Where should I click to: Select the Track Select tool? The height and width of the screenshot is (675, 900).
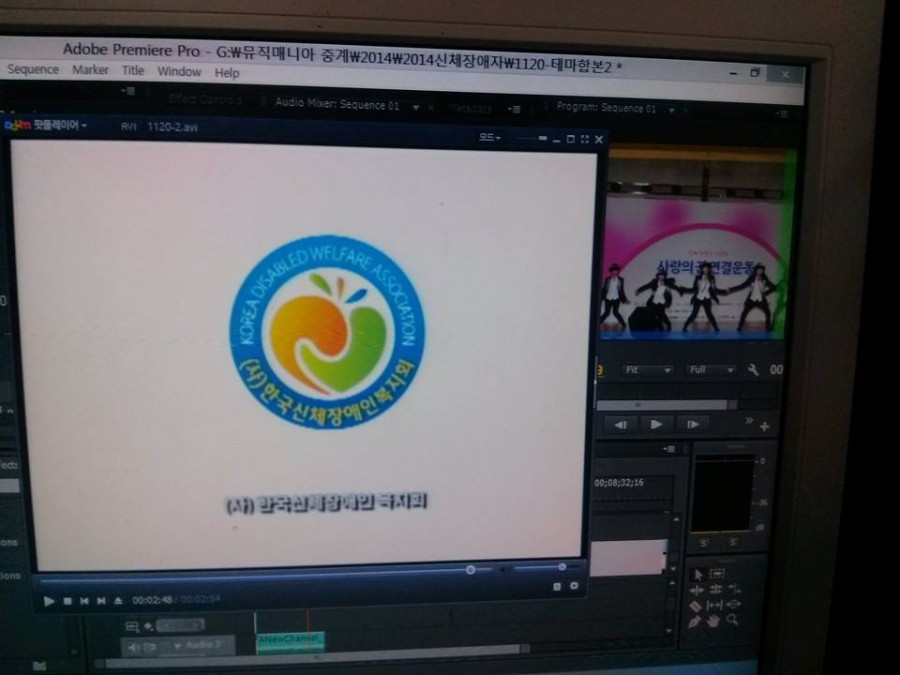(x=717, y=573)
